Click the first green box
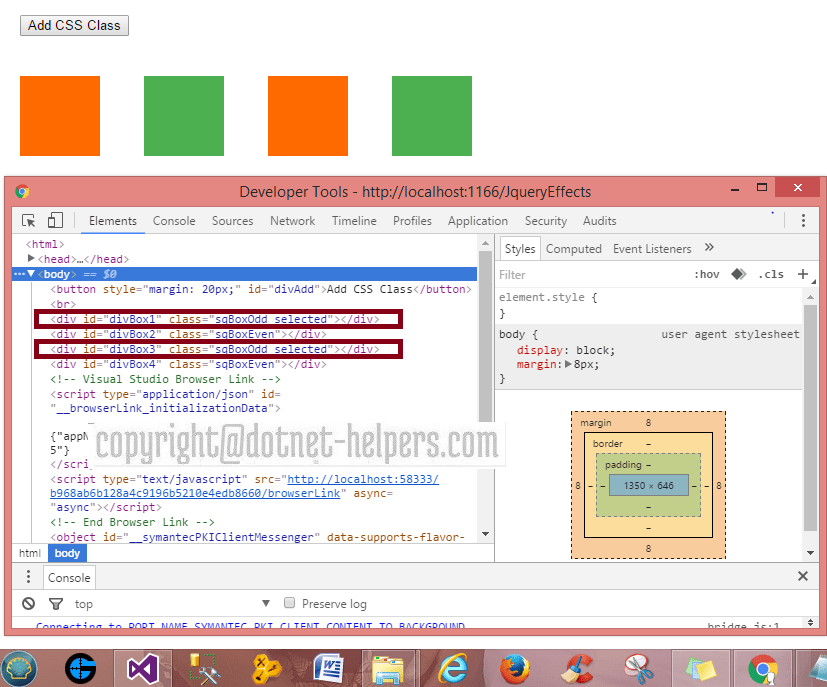Screen dimensions: 827x687 tap(184, 116)
